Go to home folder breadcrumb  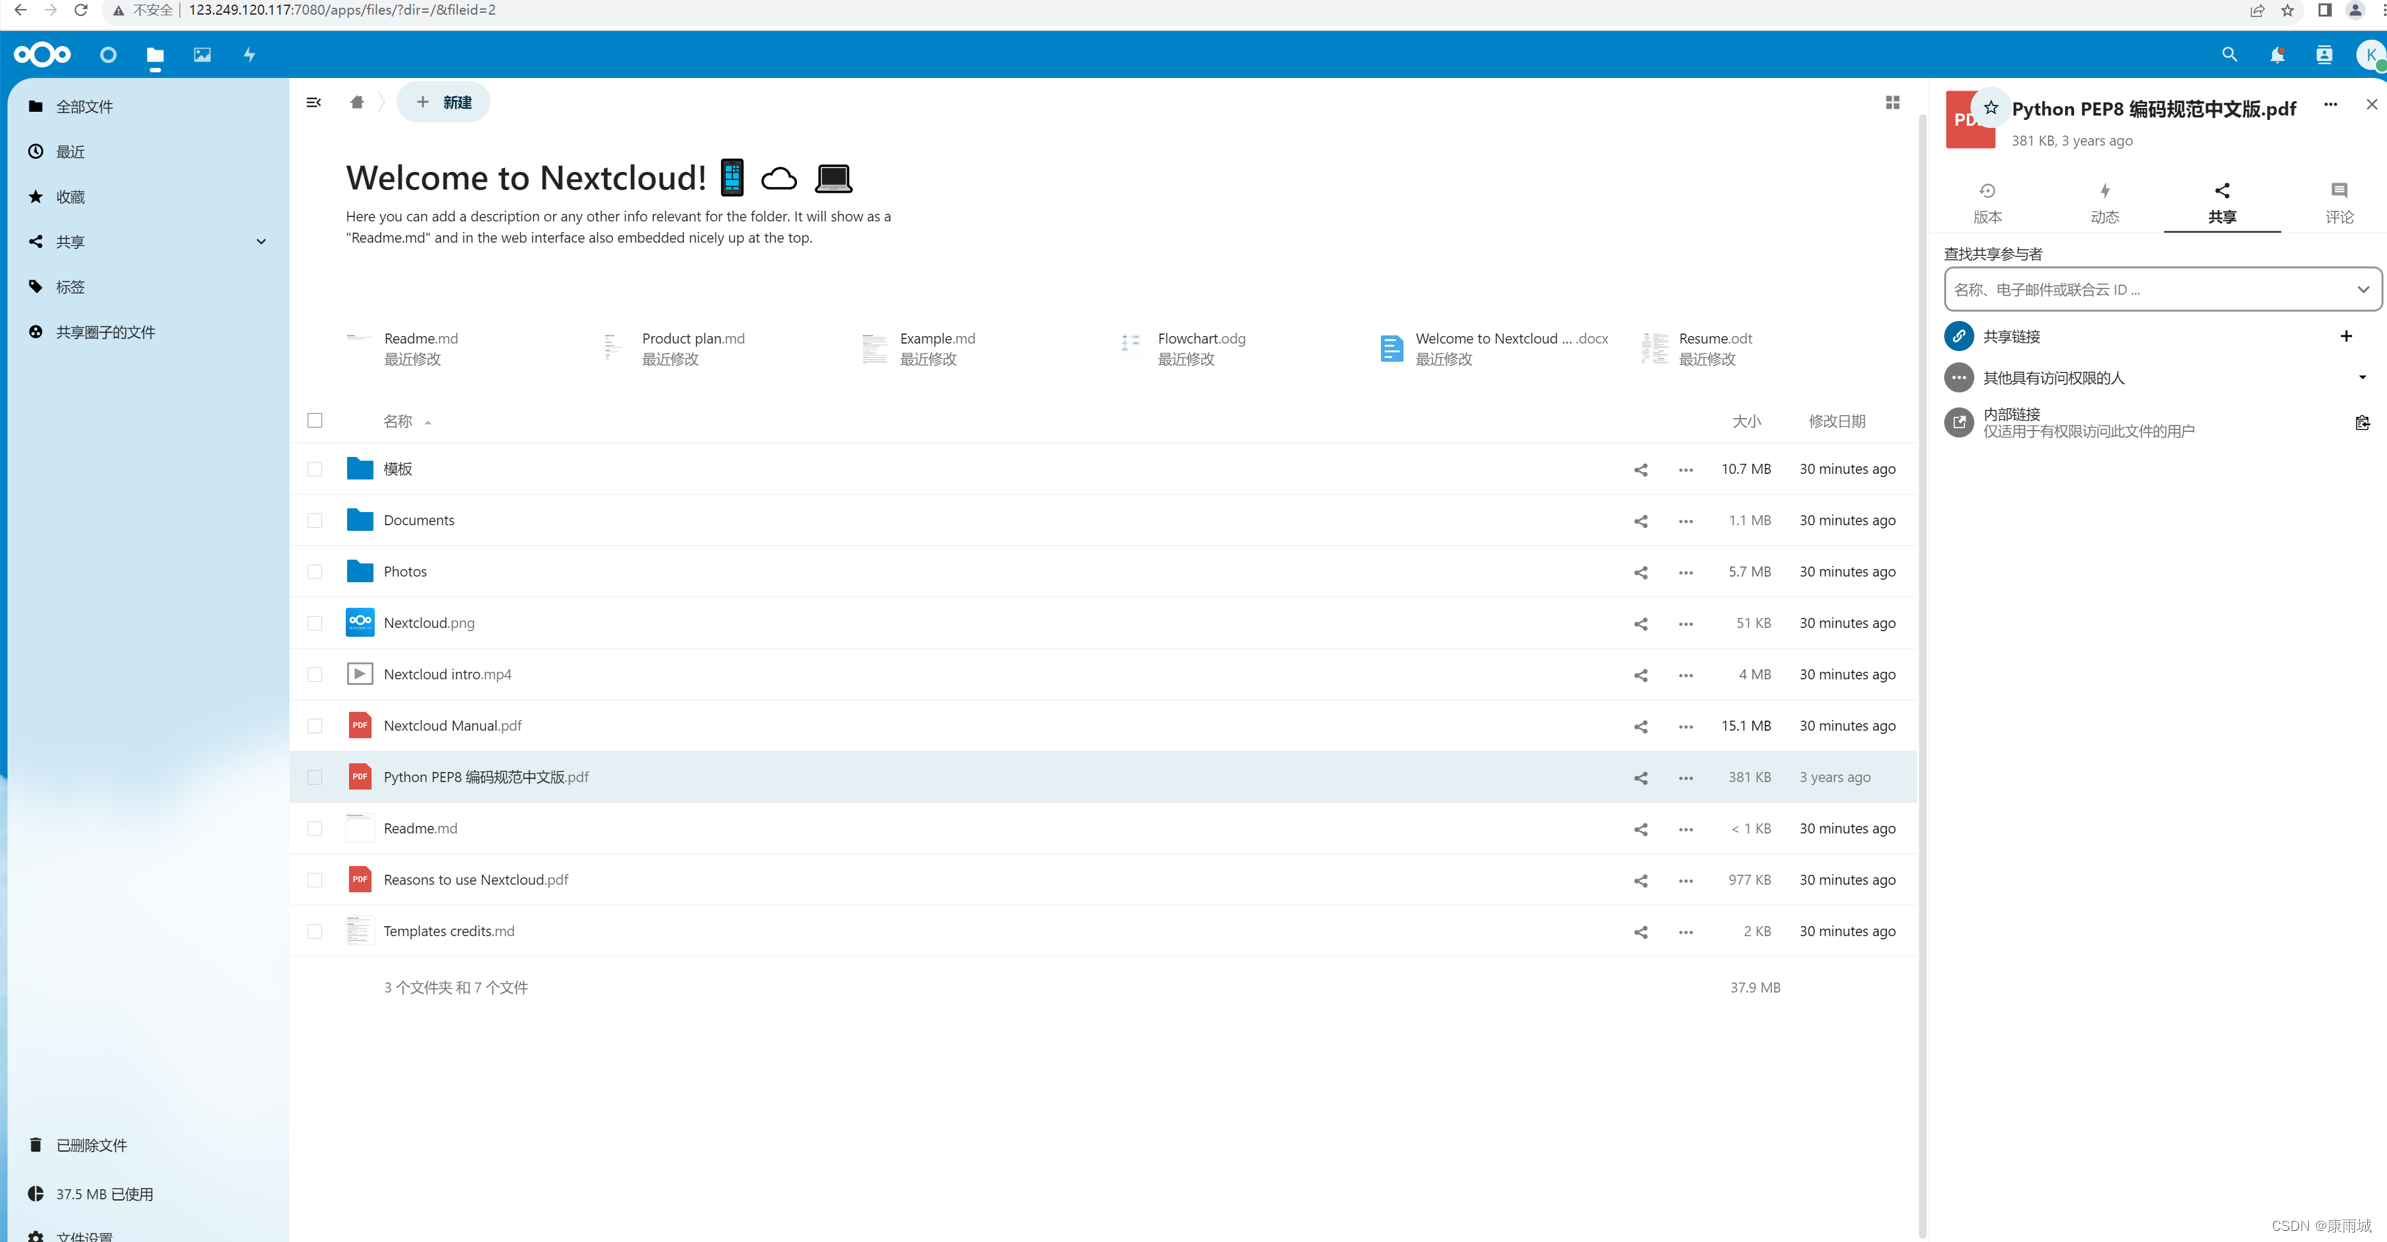tap(357, 102)
